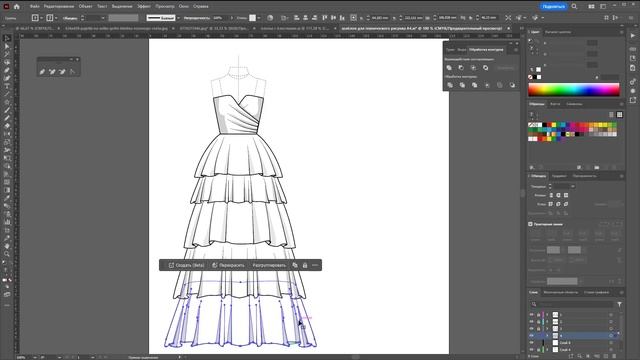Click Crop pathfinder icon

pyautogui.click(x=487, y=85)
